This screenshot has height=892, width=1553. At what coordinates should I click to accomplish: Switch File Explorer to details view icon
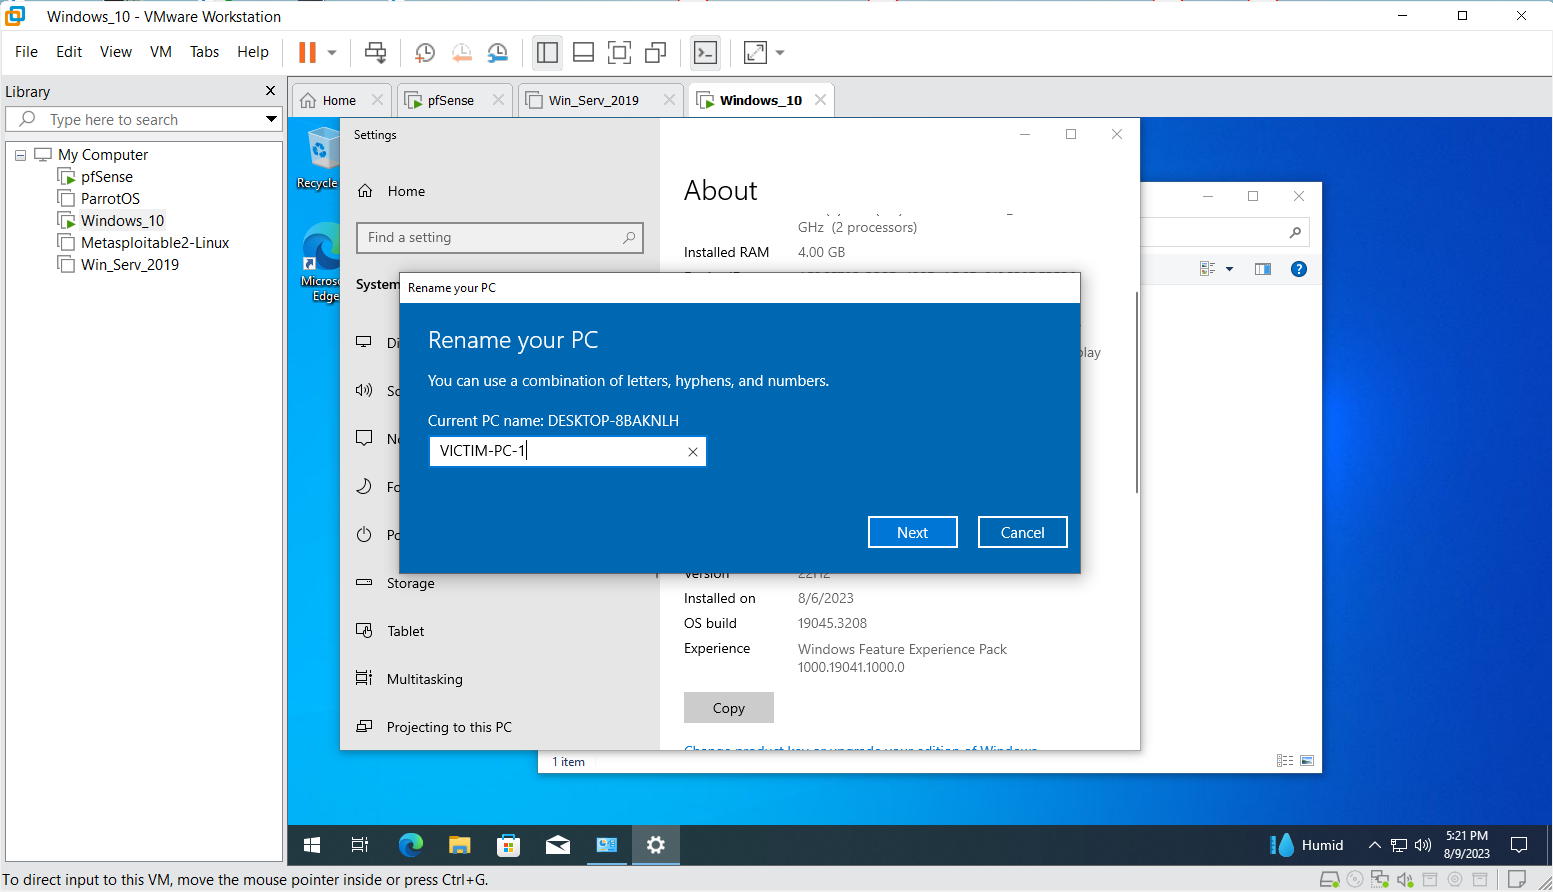(x=1285, y=761)
